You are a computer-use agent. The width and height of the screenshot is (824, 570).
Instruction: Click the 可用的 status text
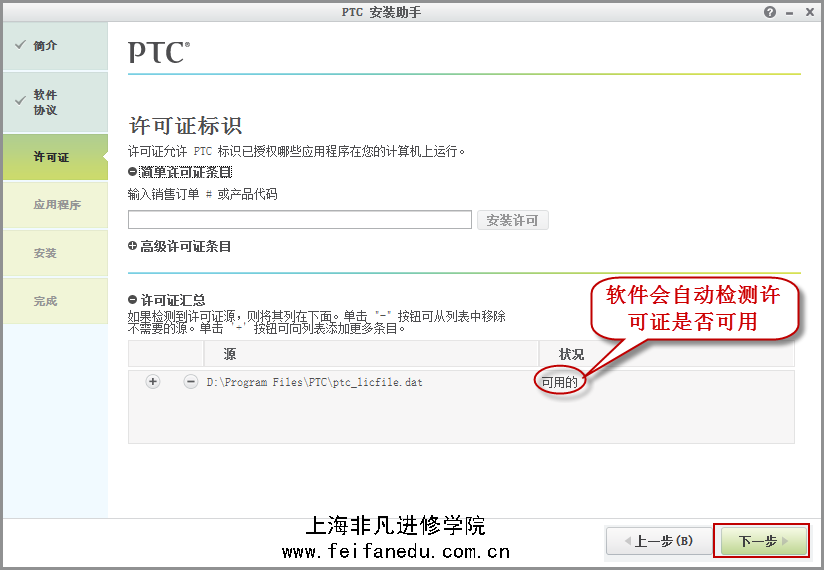pos(560,382)
